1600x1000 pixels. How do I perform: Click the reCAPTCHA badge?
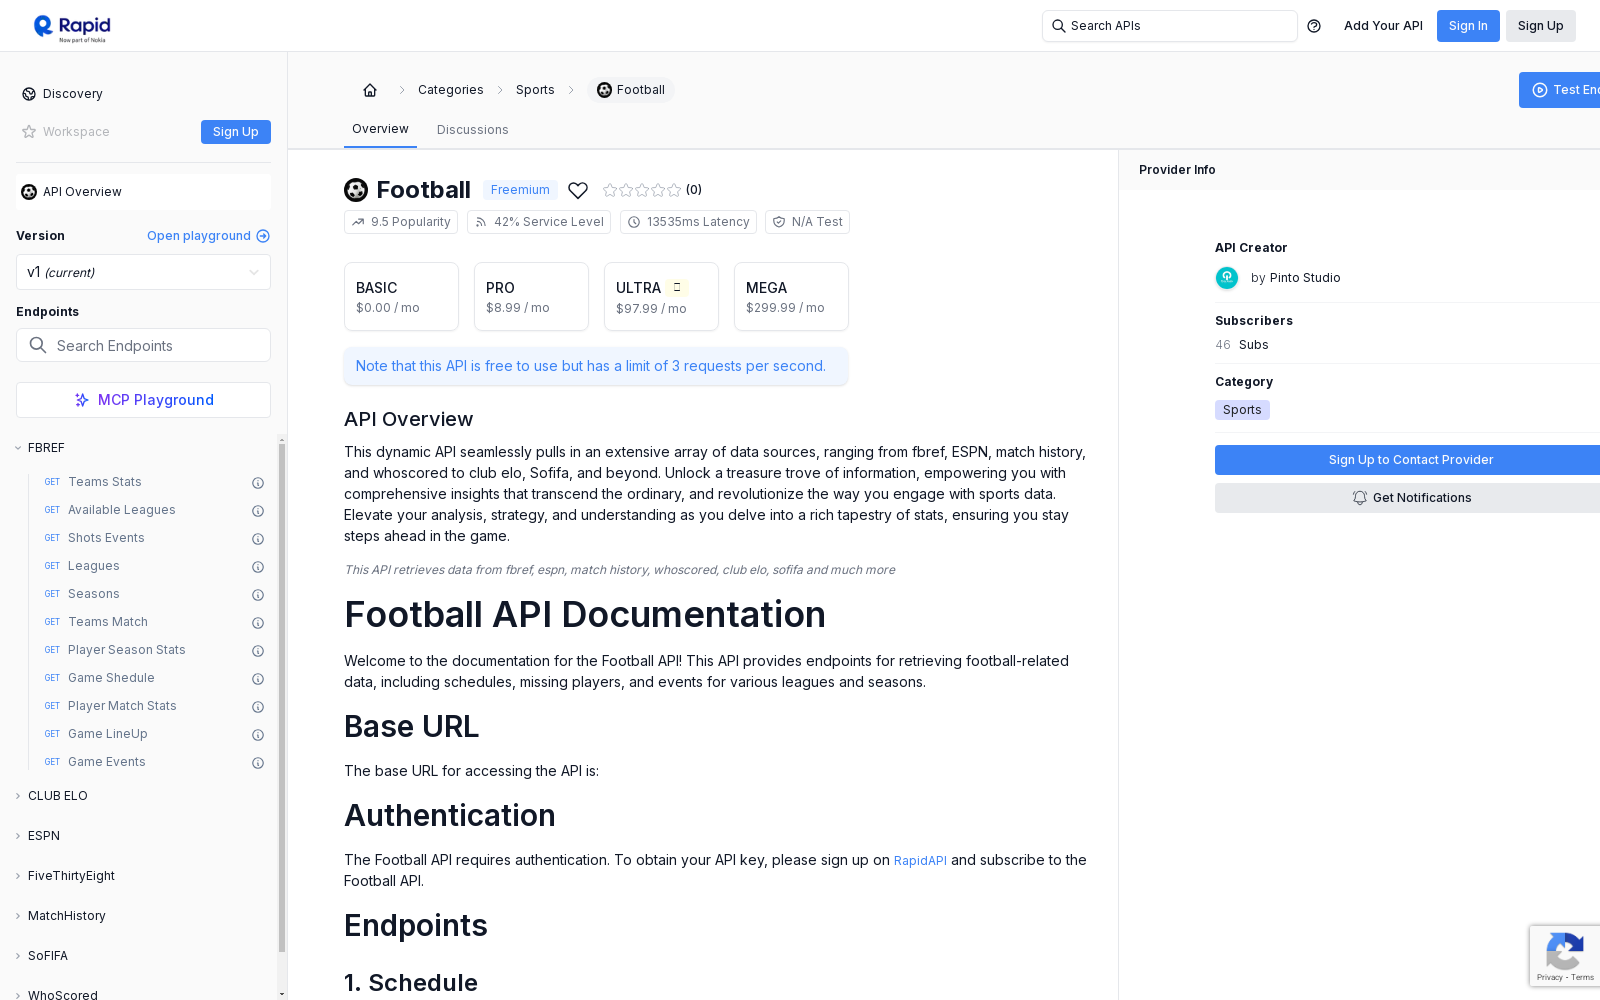pos(1565,956)
